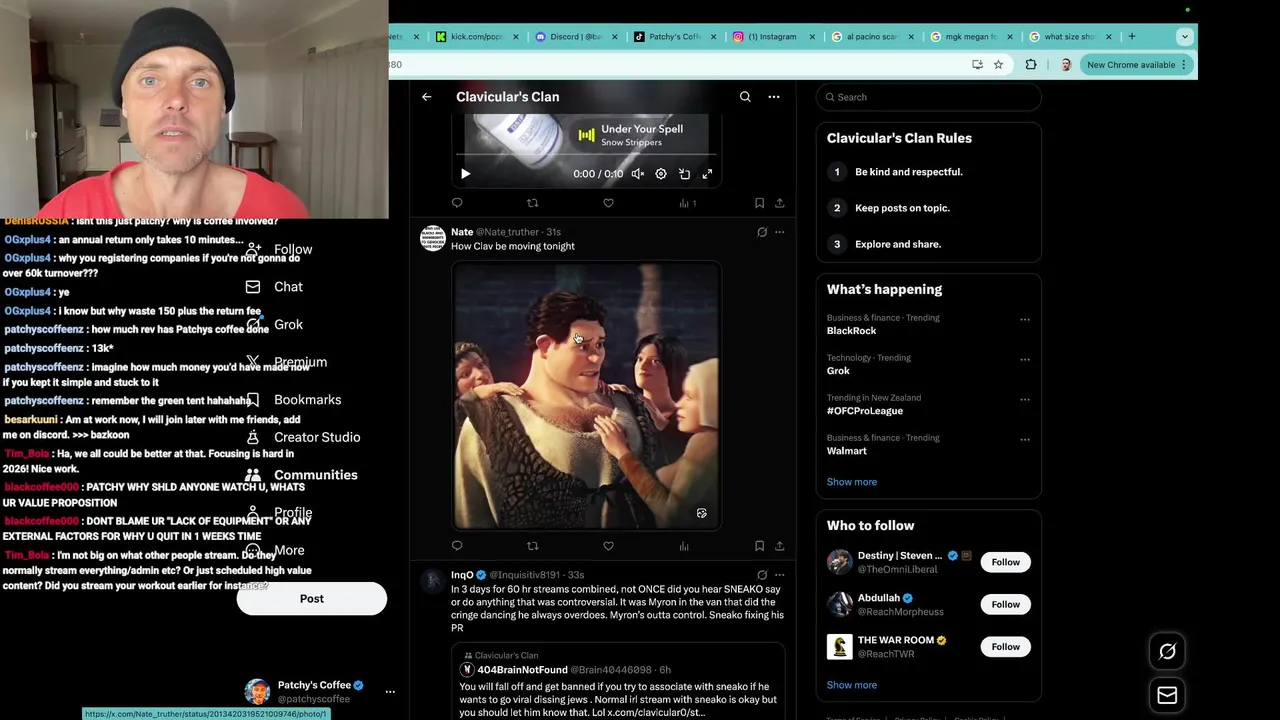This screenshot has width=1280, height=720.
Task: Share the video post above Nate's
Action: (x=780, y=203)
